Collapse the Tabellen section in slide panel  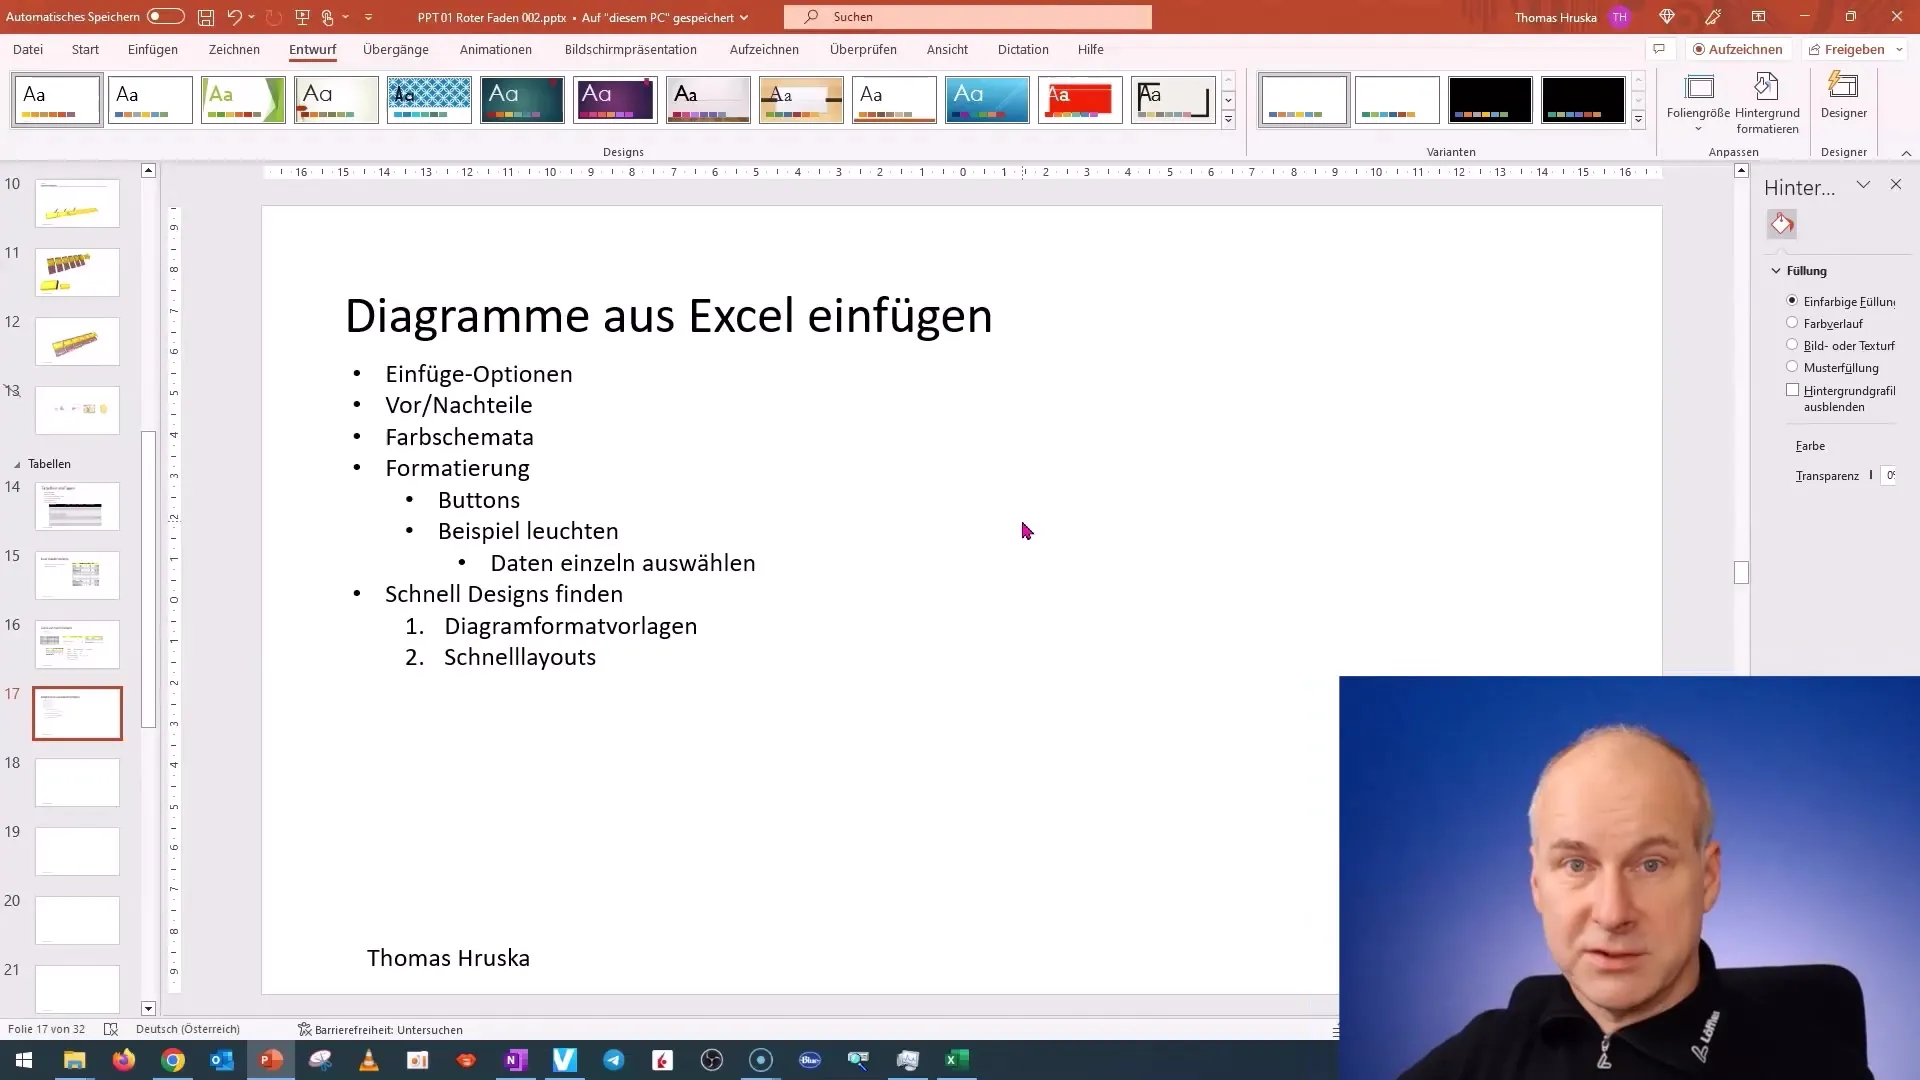pos(17,464)
